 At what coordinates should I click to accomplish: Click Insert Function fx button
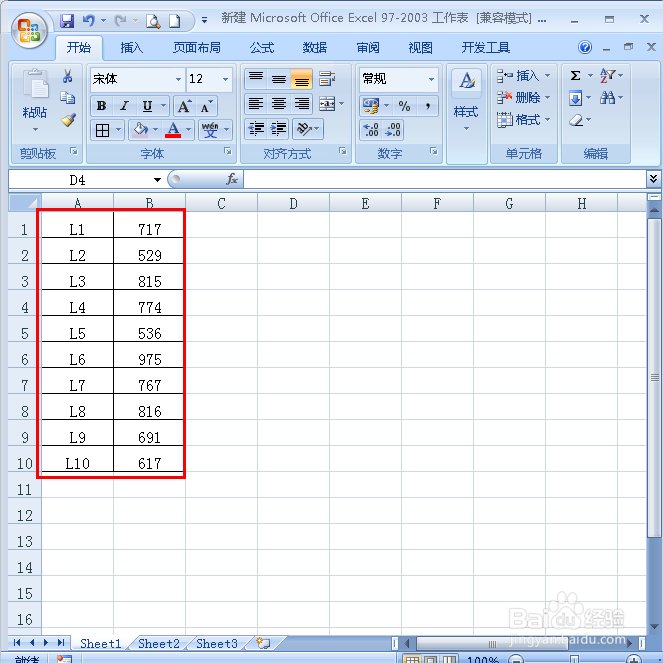coord(232,179)
